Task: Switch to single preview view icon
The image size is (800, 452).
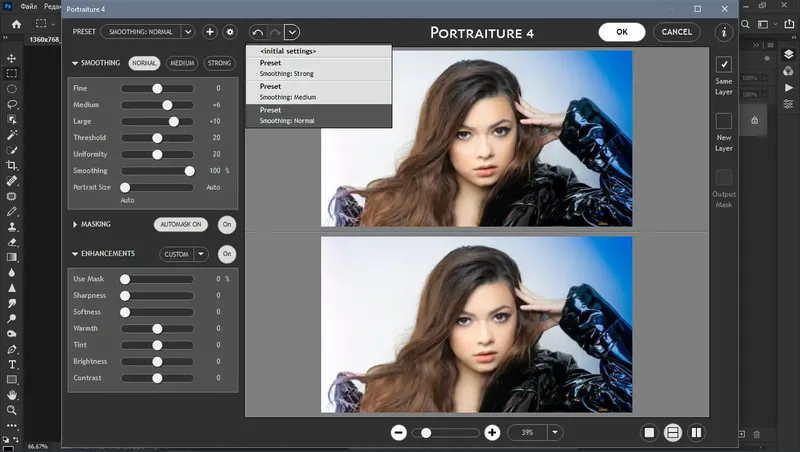Action: (x=649, y=432)
